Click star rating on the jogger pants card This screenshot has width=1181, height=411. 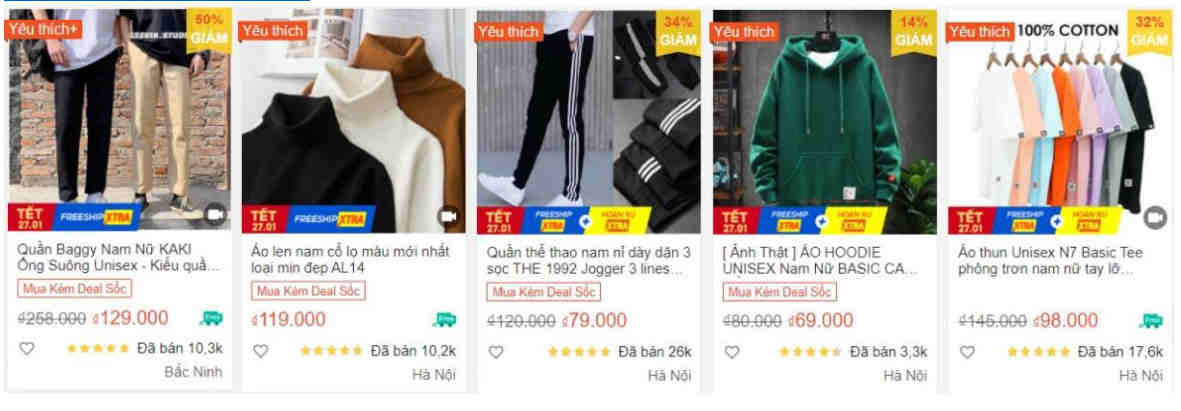click(x=578, y=352)
